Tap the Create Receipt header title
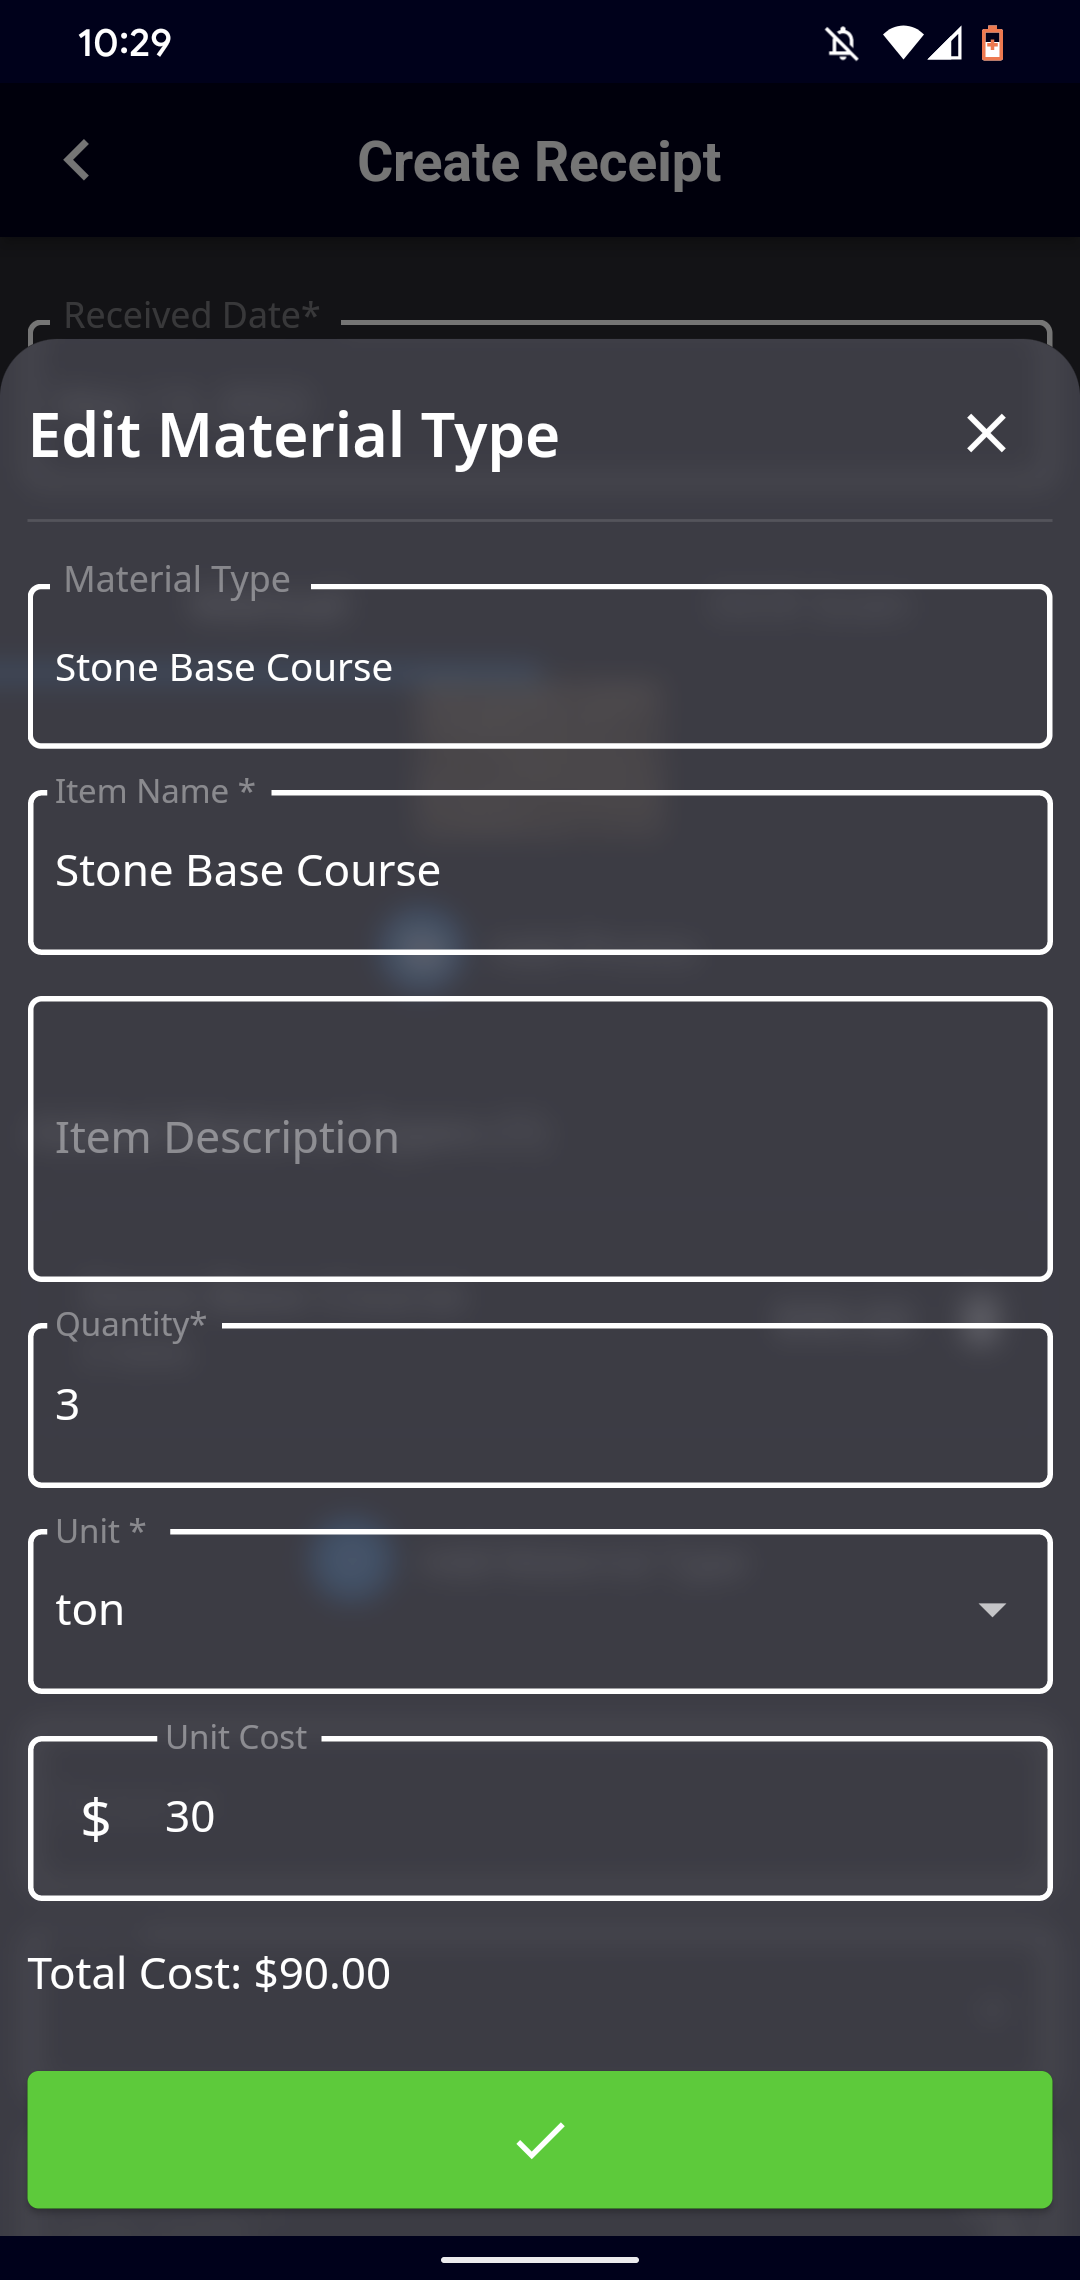The width and height of the screenshot is (1080, 2280). click(x=539, y=162)
